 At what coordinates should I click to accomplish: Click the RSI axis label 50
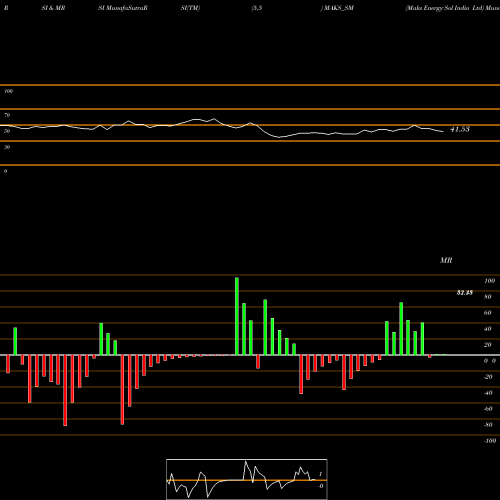(x=7, y=131)
